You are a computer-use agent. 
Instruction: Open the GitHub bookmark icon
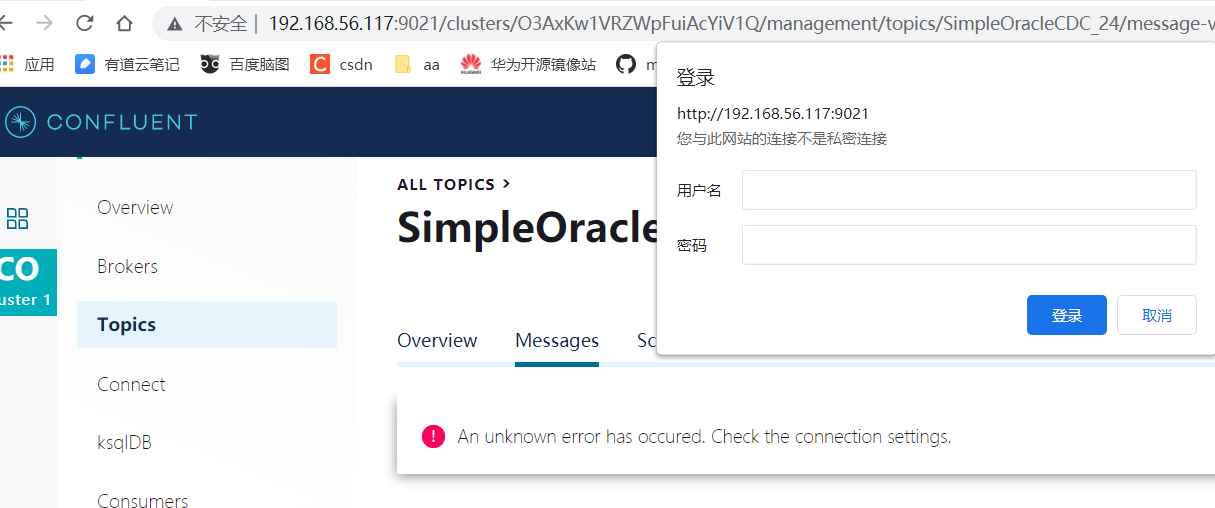point(626,64)
